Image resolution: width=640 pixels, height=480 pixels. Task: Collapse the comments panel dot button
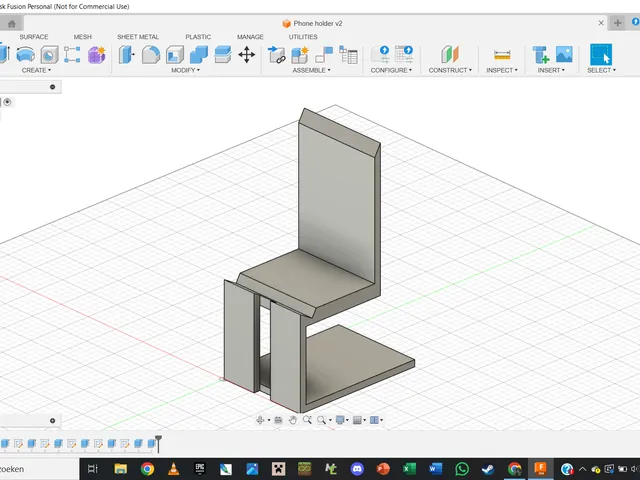[x=52, y=421]
